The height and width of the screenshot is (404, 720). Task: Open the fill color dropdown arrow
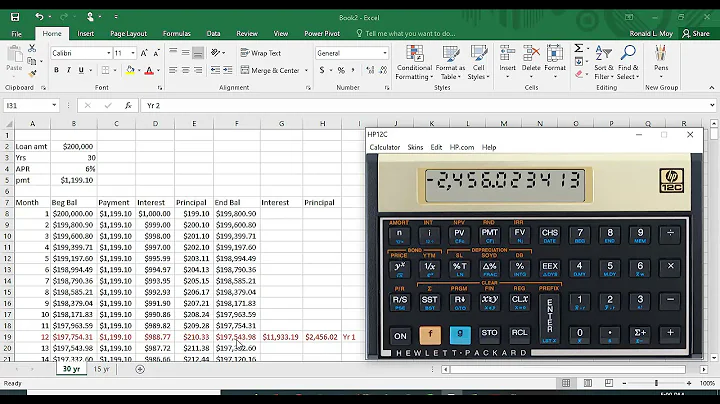pos(139,71)
